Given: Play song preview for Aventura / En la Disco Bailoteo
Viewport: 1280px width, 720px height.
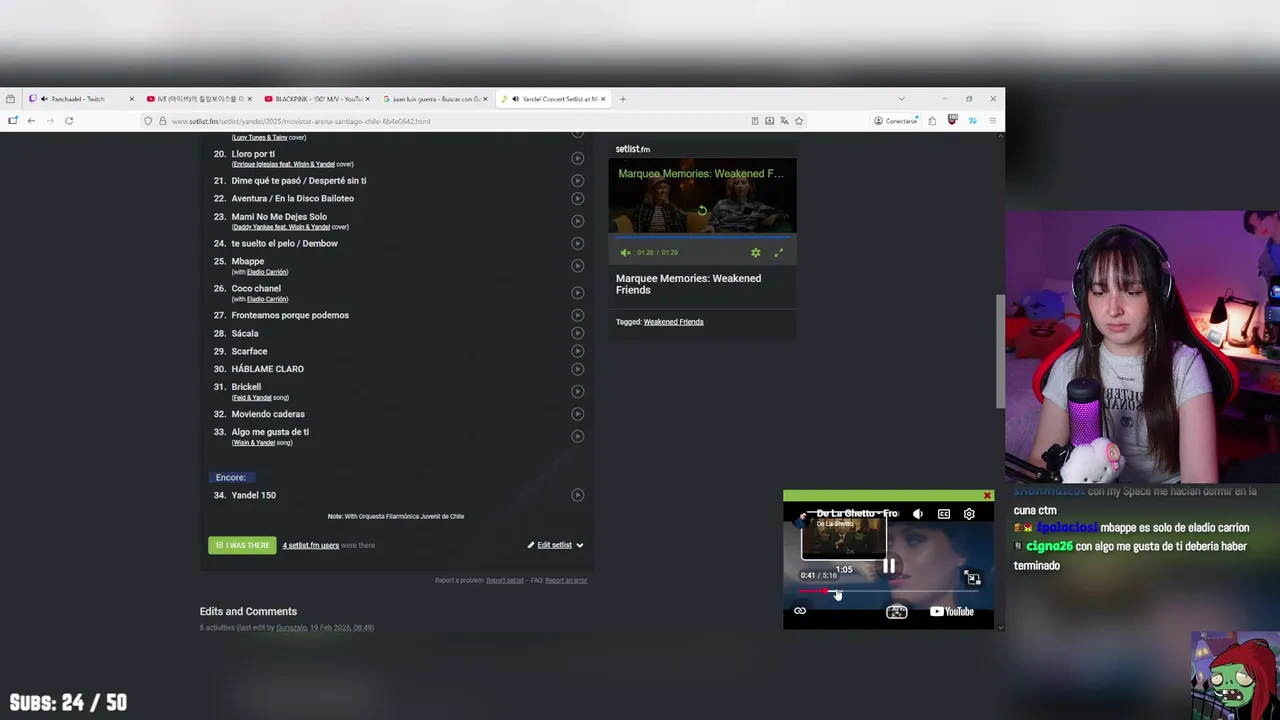Looking at the screenshot, I should pyautogui.click(x=577, y=199).
